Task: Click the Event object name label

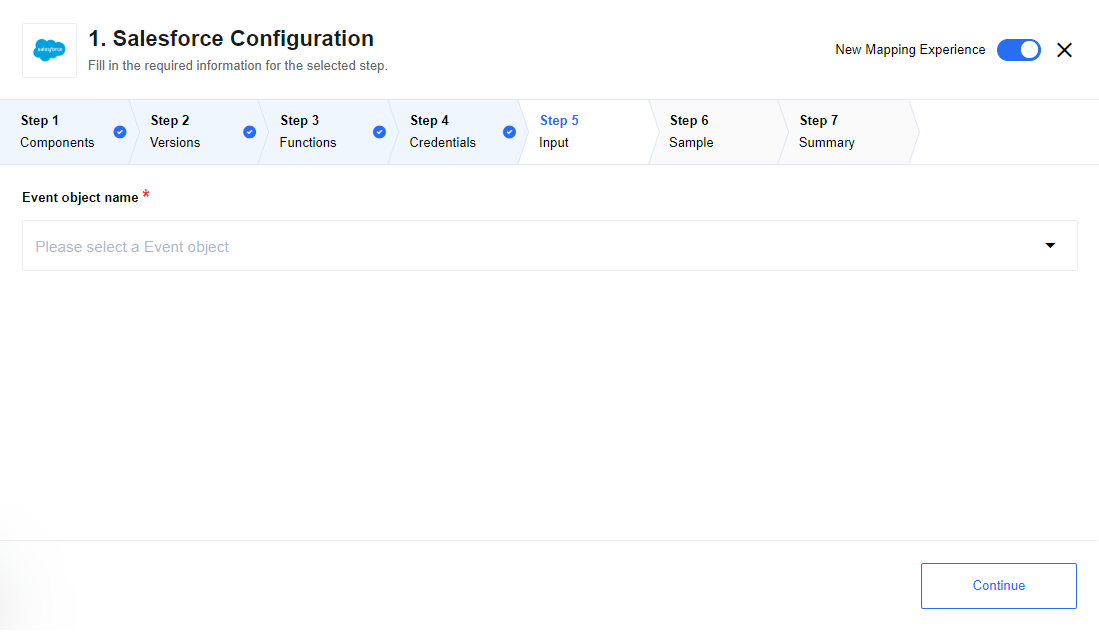Action: pos(80,198)
